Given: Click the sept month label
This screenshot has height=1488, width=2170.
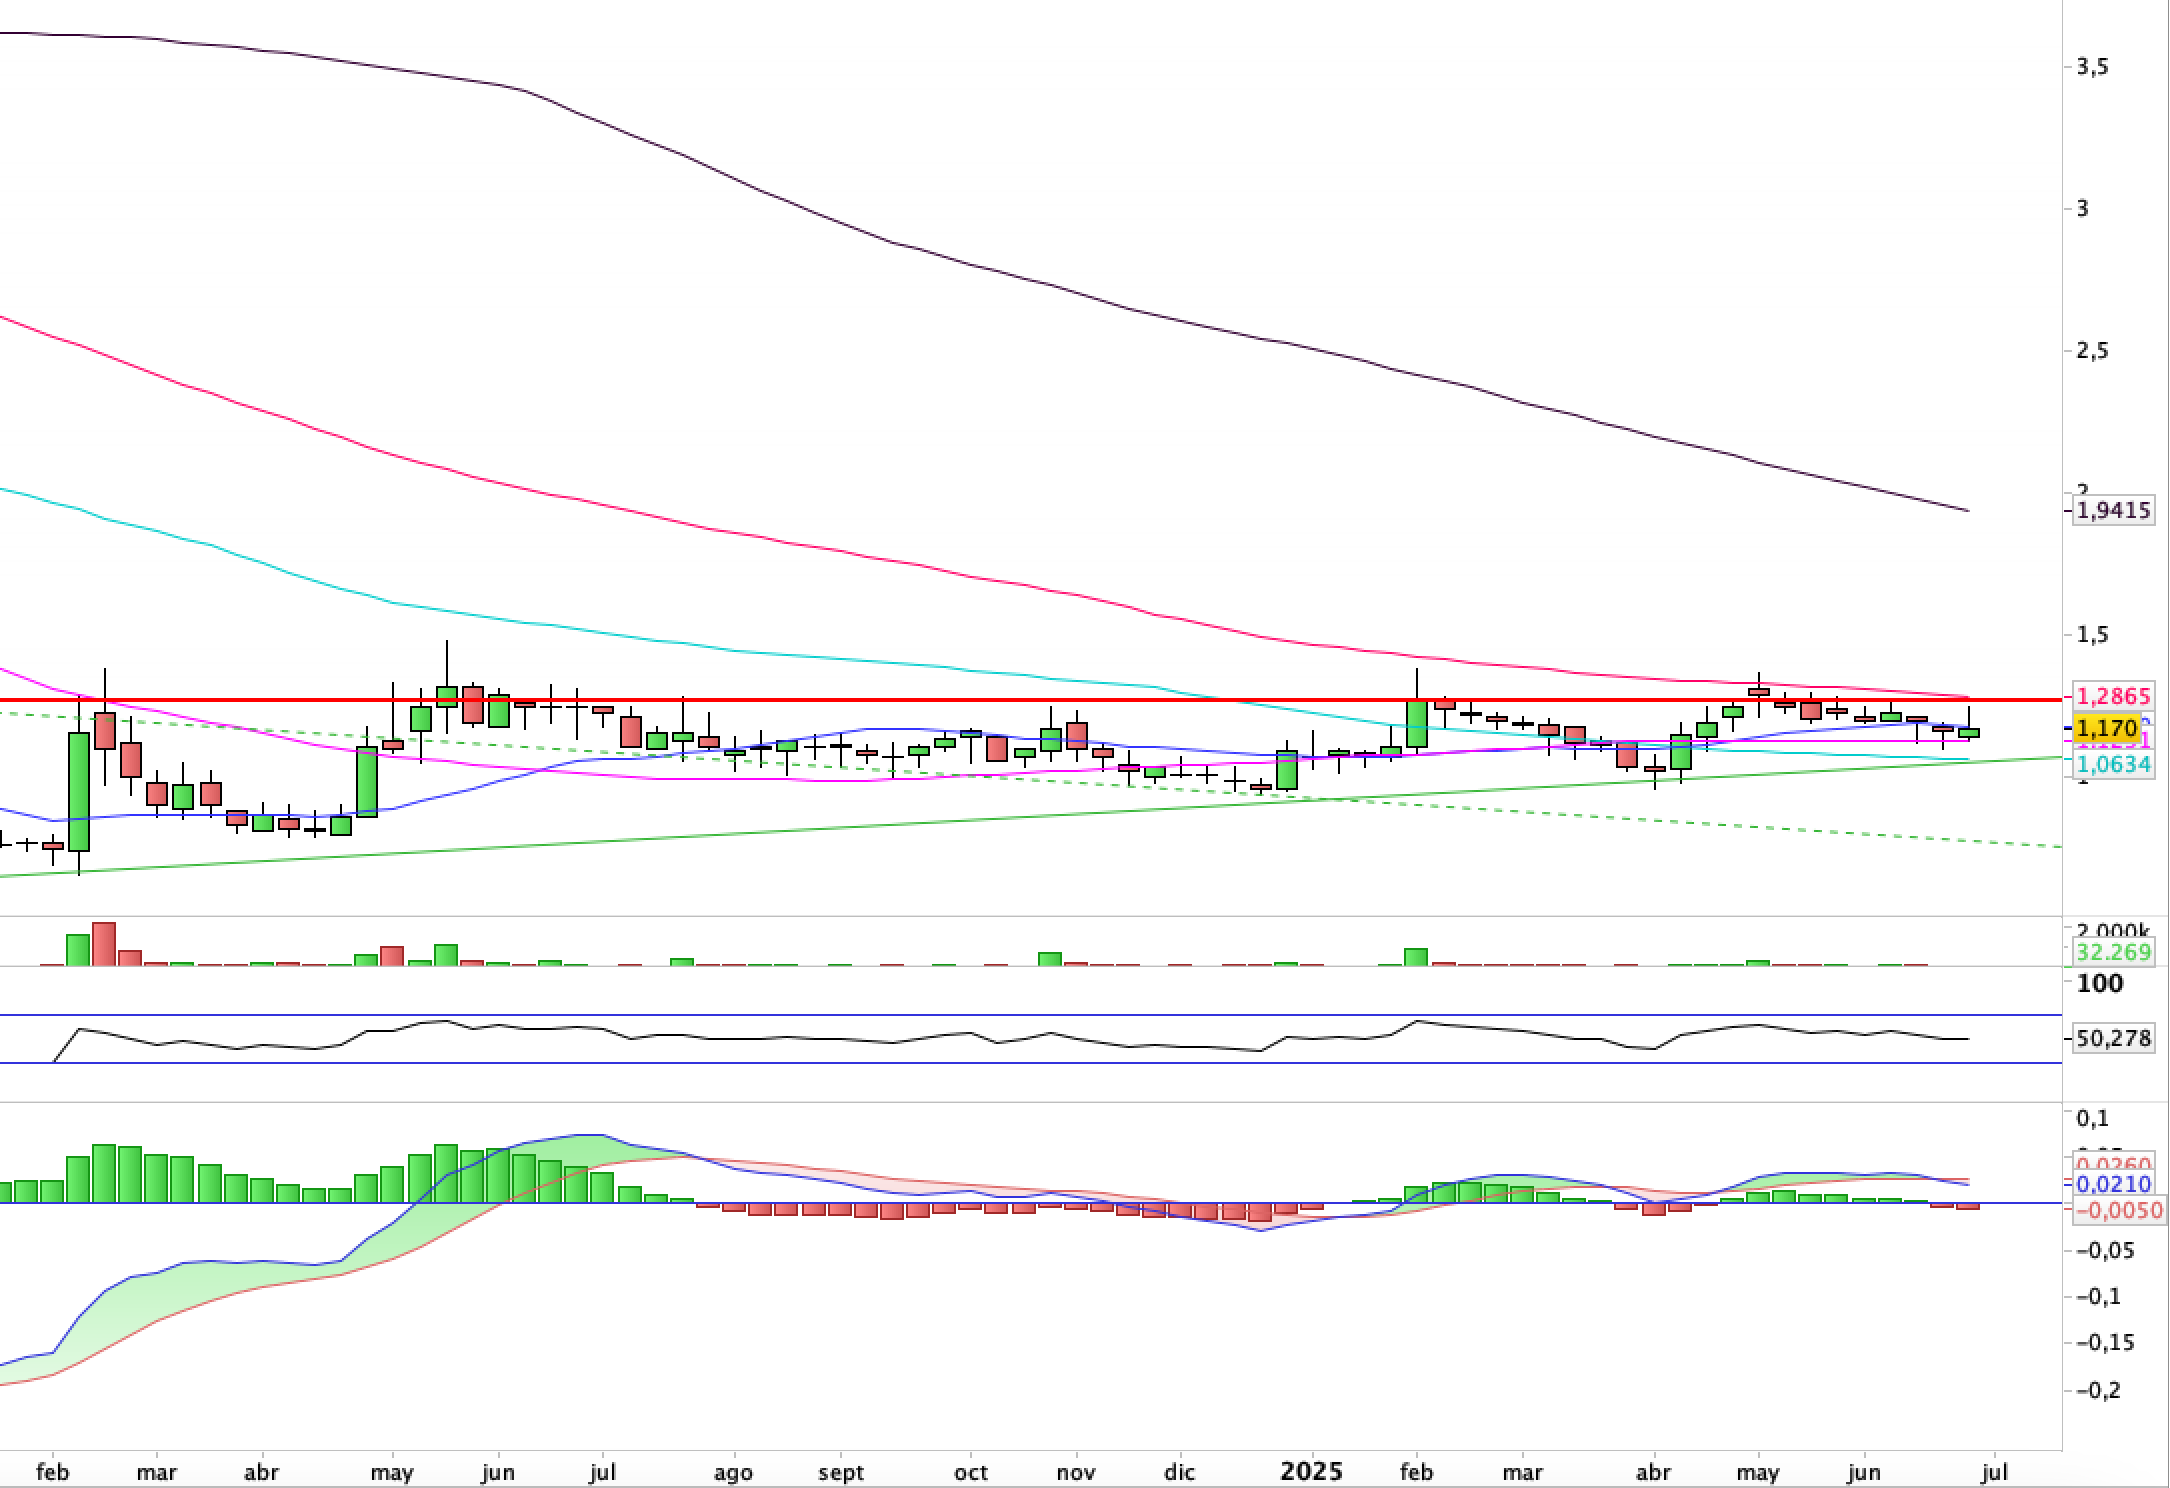Looking at the screenshot, I should [x=840, y=1474].
